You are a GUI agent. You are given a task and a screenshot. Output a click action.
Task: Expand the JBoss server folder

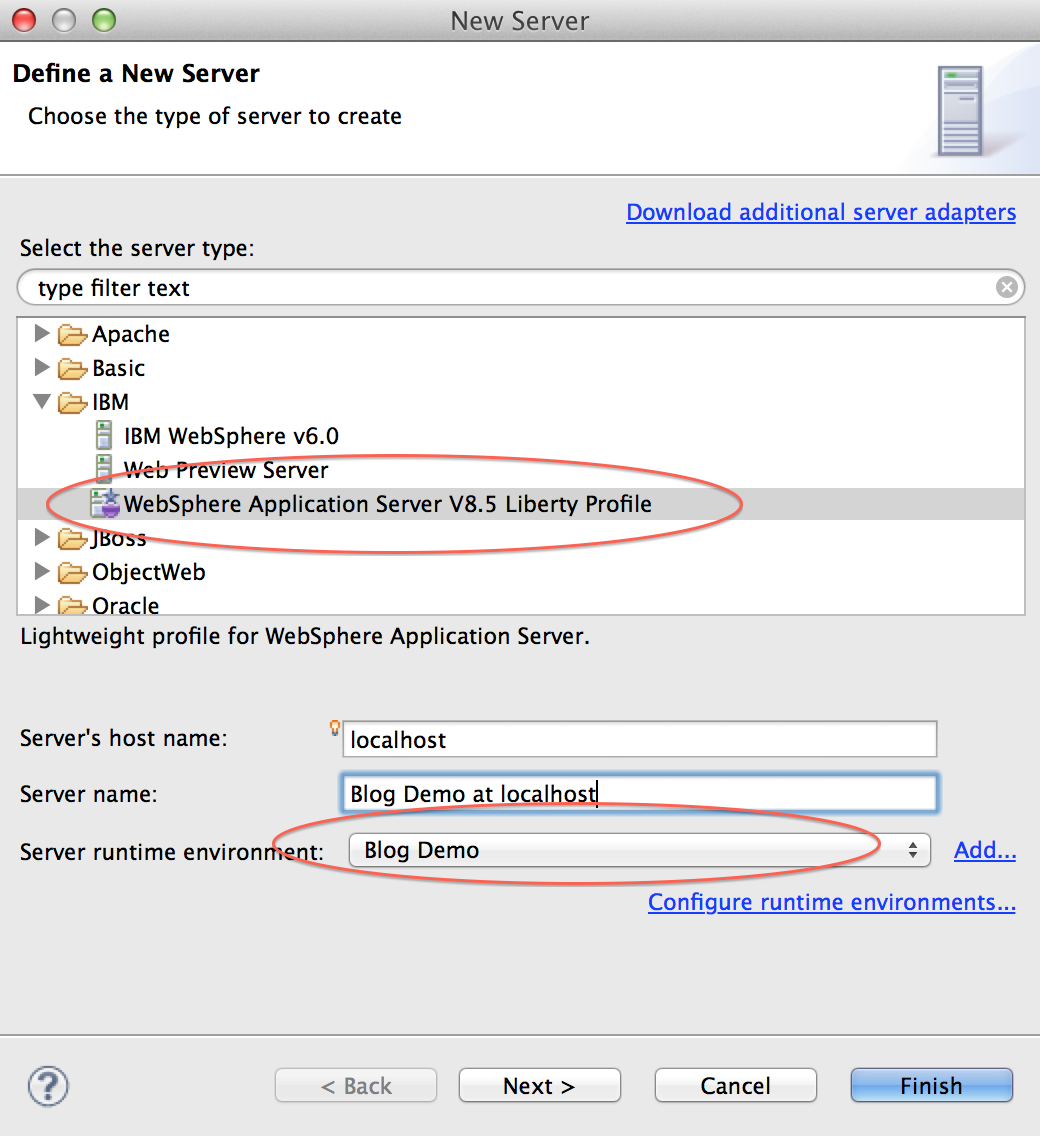click(x=42, y=538)
